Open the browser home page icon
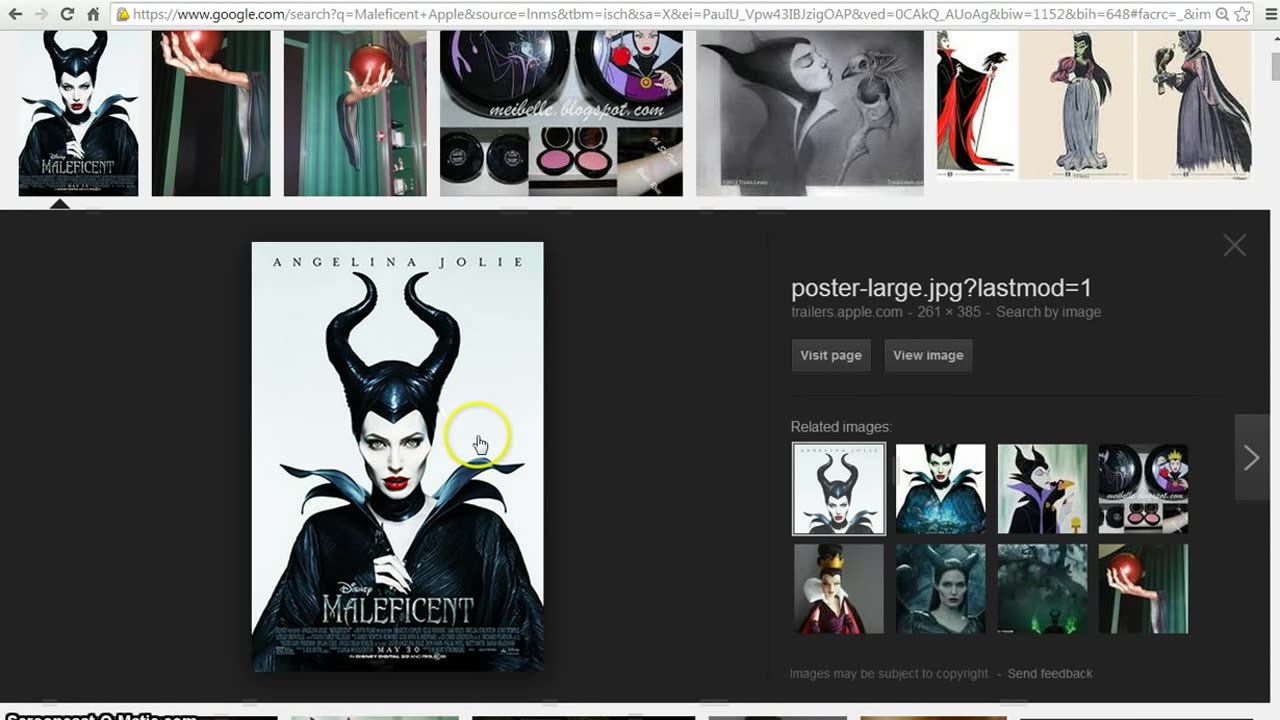 [93, 14]
